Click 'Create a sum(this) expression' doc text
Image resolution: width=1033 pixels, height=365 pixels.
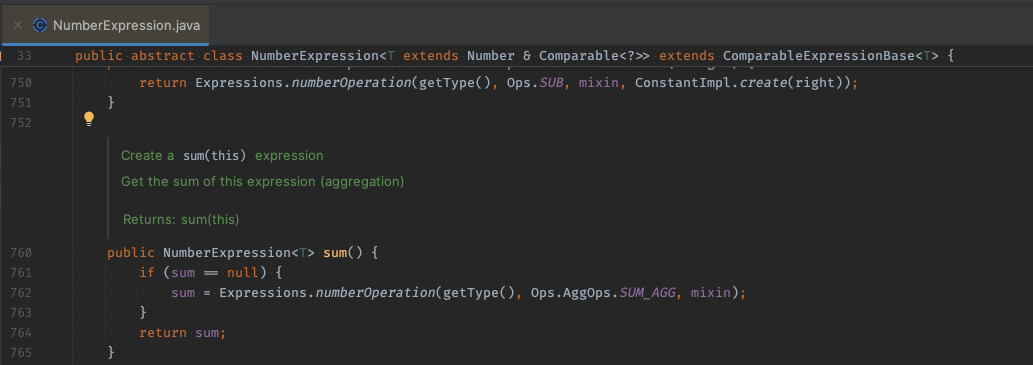coord(222,155)
